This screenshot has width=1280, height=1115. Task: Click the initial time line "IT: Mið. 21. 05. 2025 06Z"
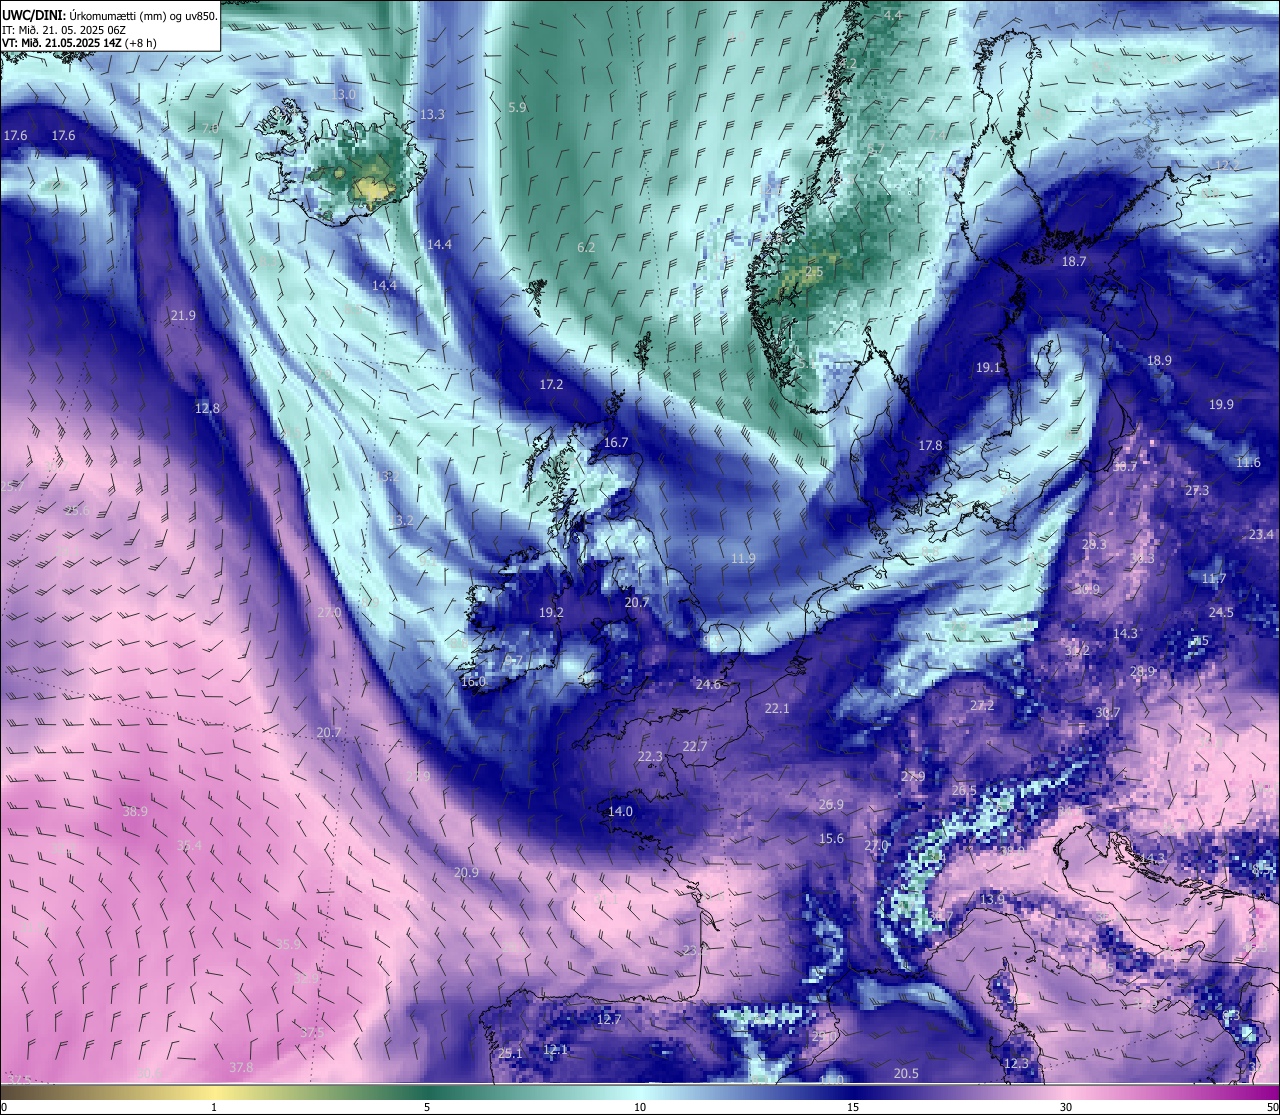64,30
